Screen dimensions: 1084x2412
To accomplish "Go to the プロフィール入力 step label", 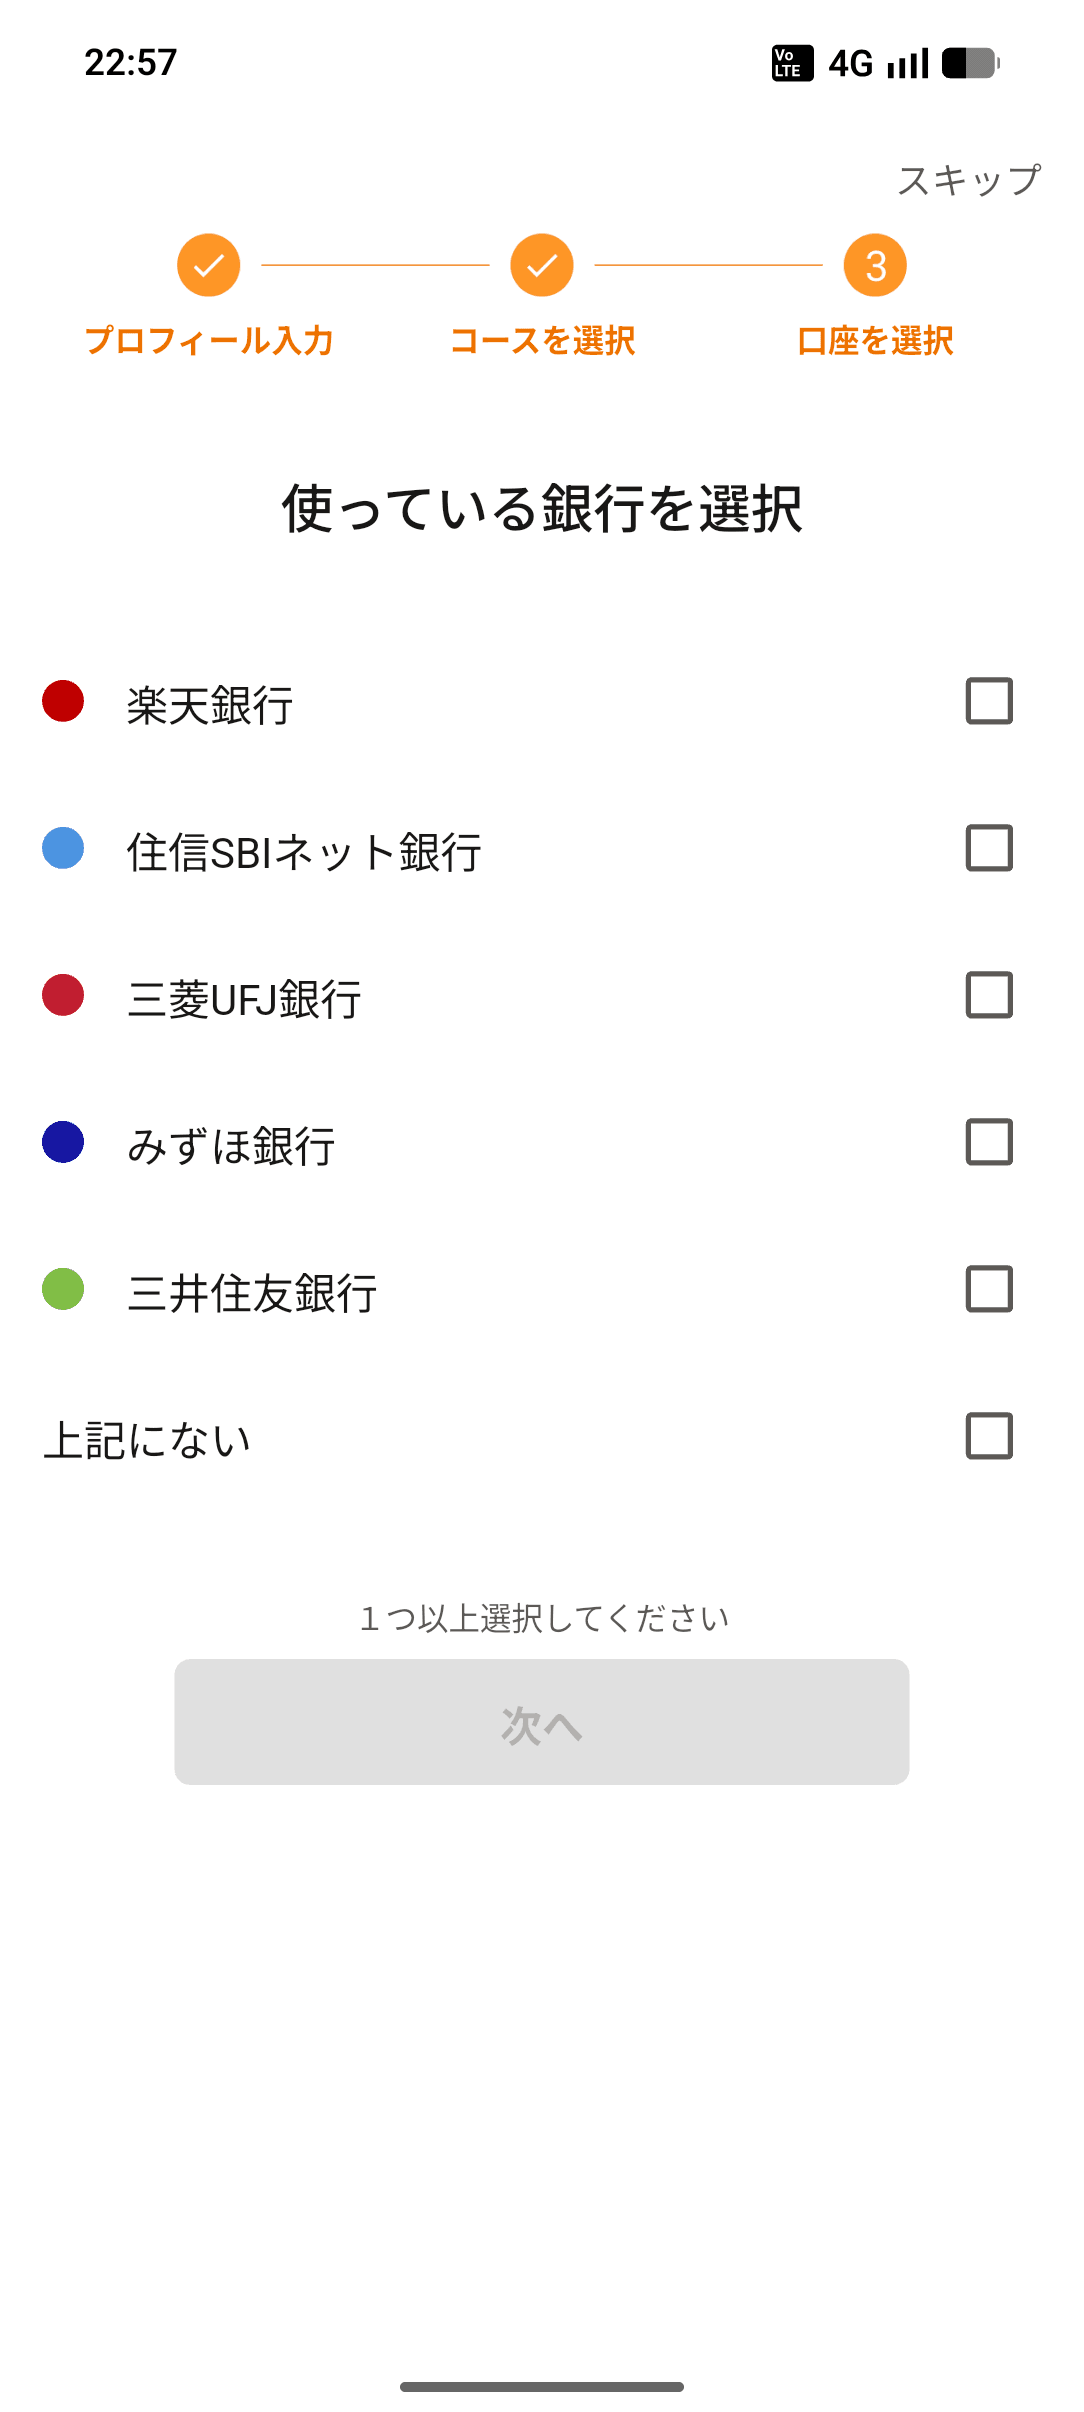I will 209,341.
